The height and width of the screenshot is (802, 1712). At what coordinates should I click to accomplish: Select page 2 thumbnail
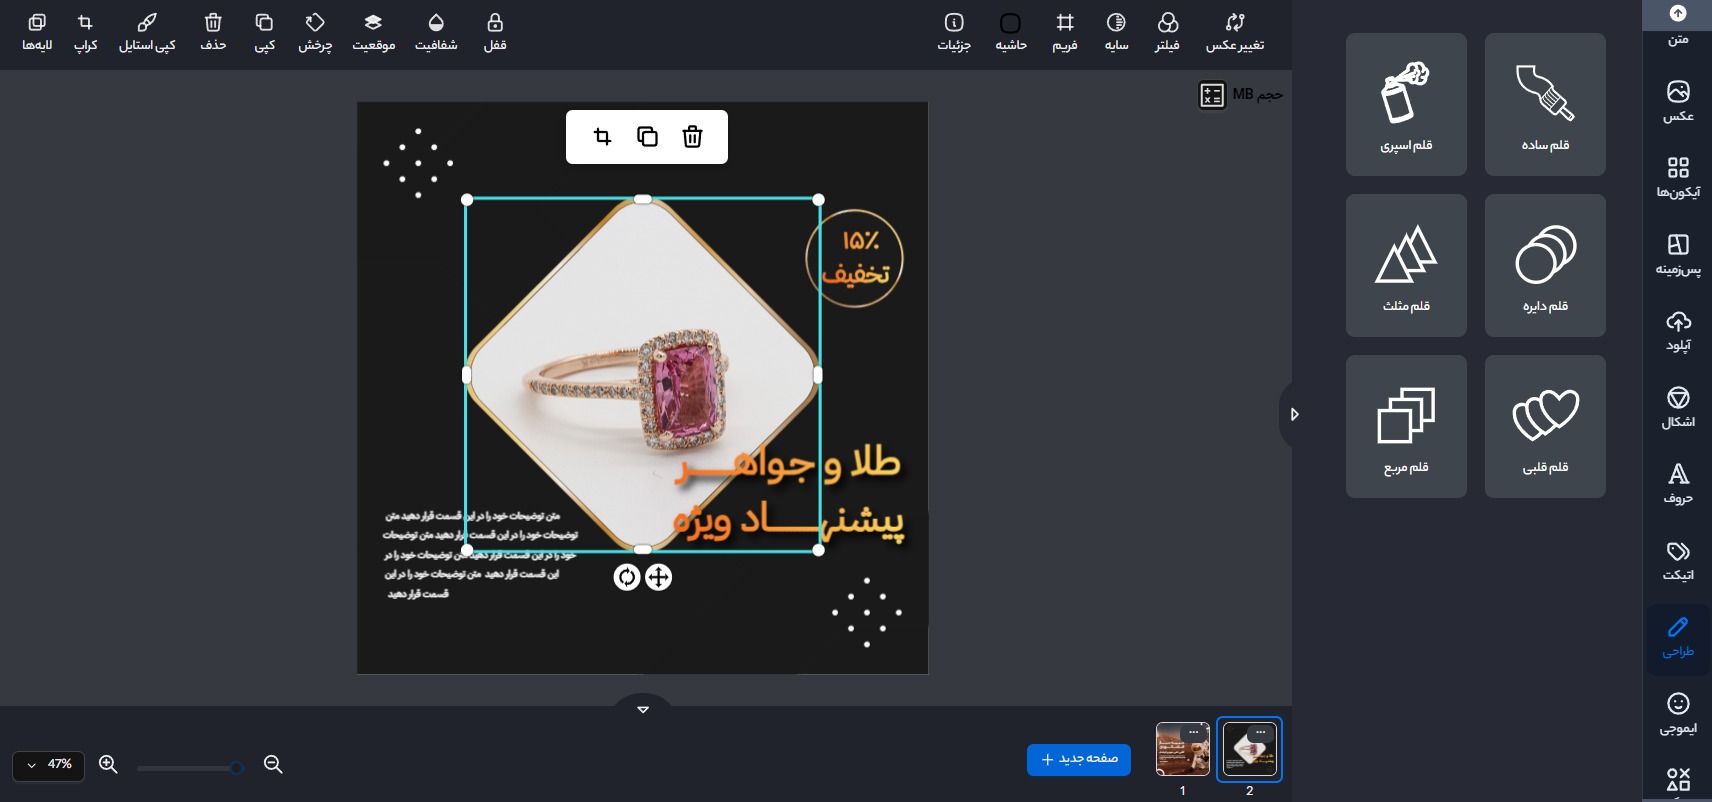pyautogui.click(x=1249, y=749)
